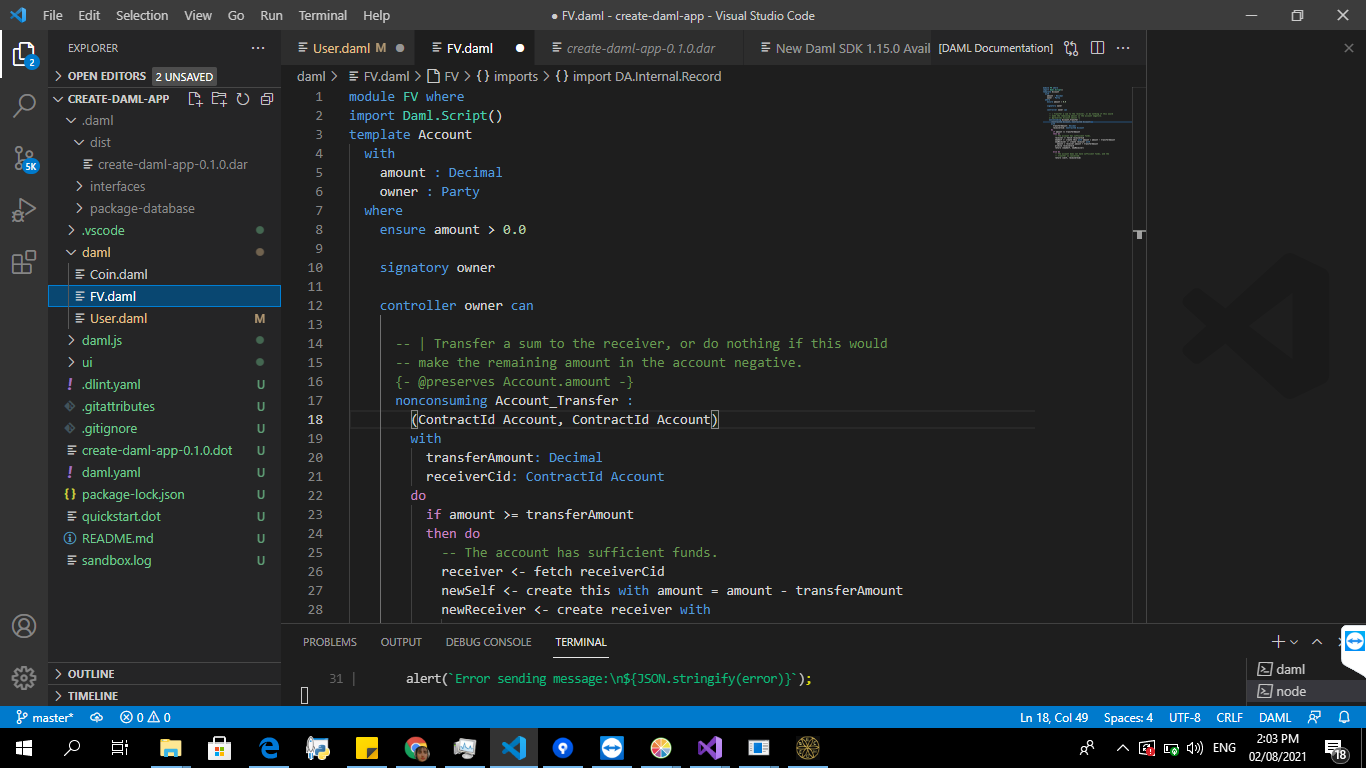Expand the interfaces folder
Viewport: 1366px width, 768px height.
[x=117, y=186]
